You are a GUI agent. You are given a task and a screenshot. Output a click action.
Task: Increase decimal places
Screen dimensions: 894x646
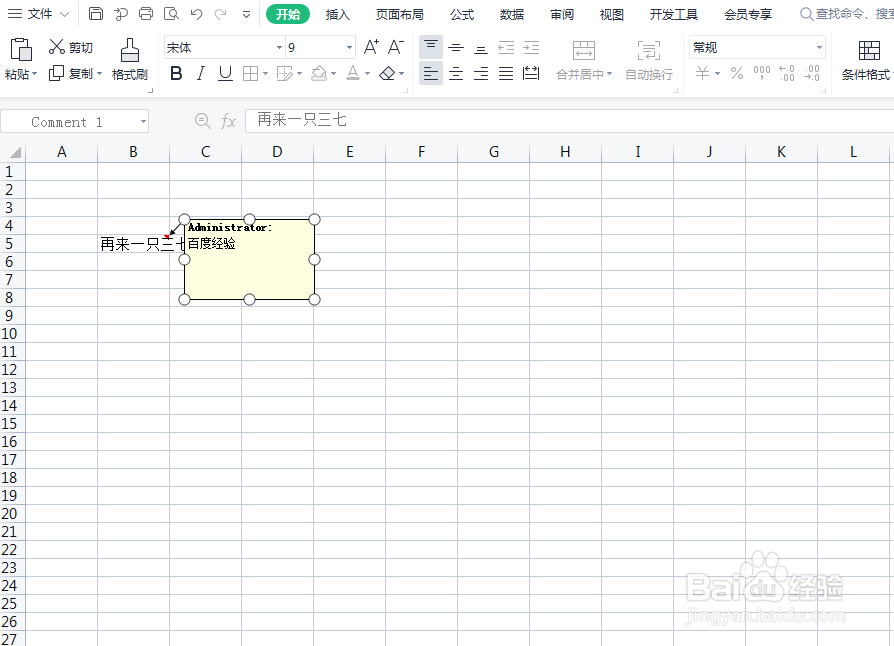coord(787,74)
